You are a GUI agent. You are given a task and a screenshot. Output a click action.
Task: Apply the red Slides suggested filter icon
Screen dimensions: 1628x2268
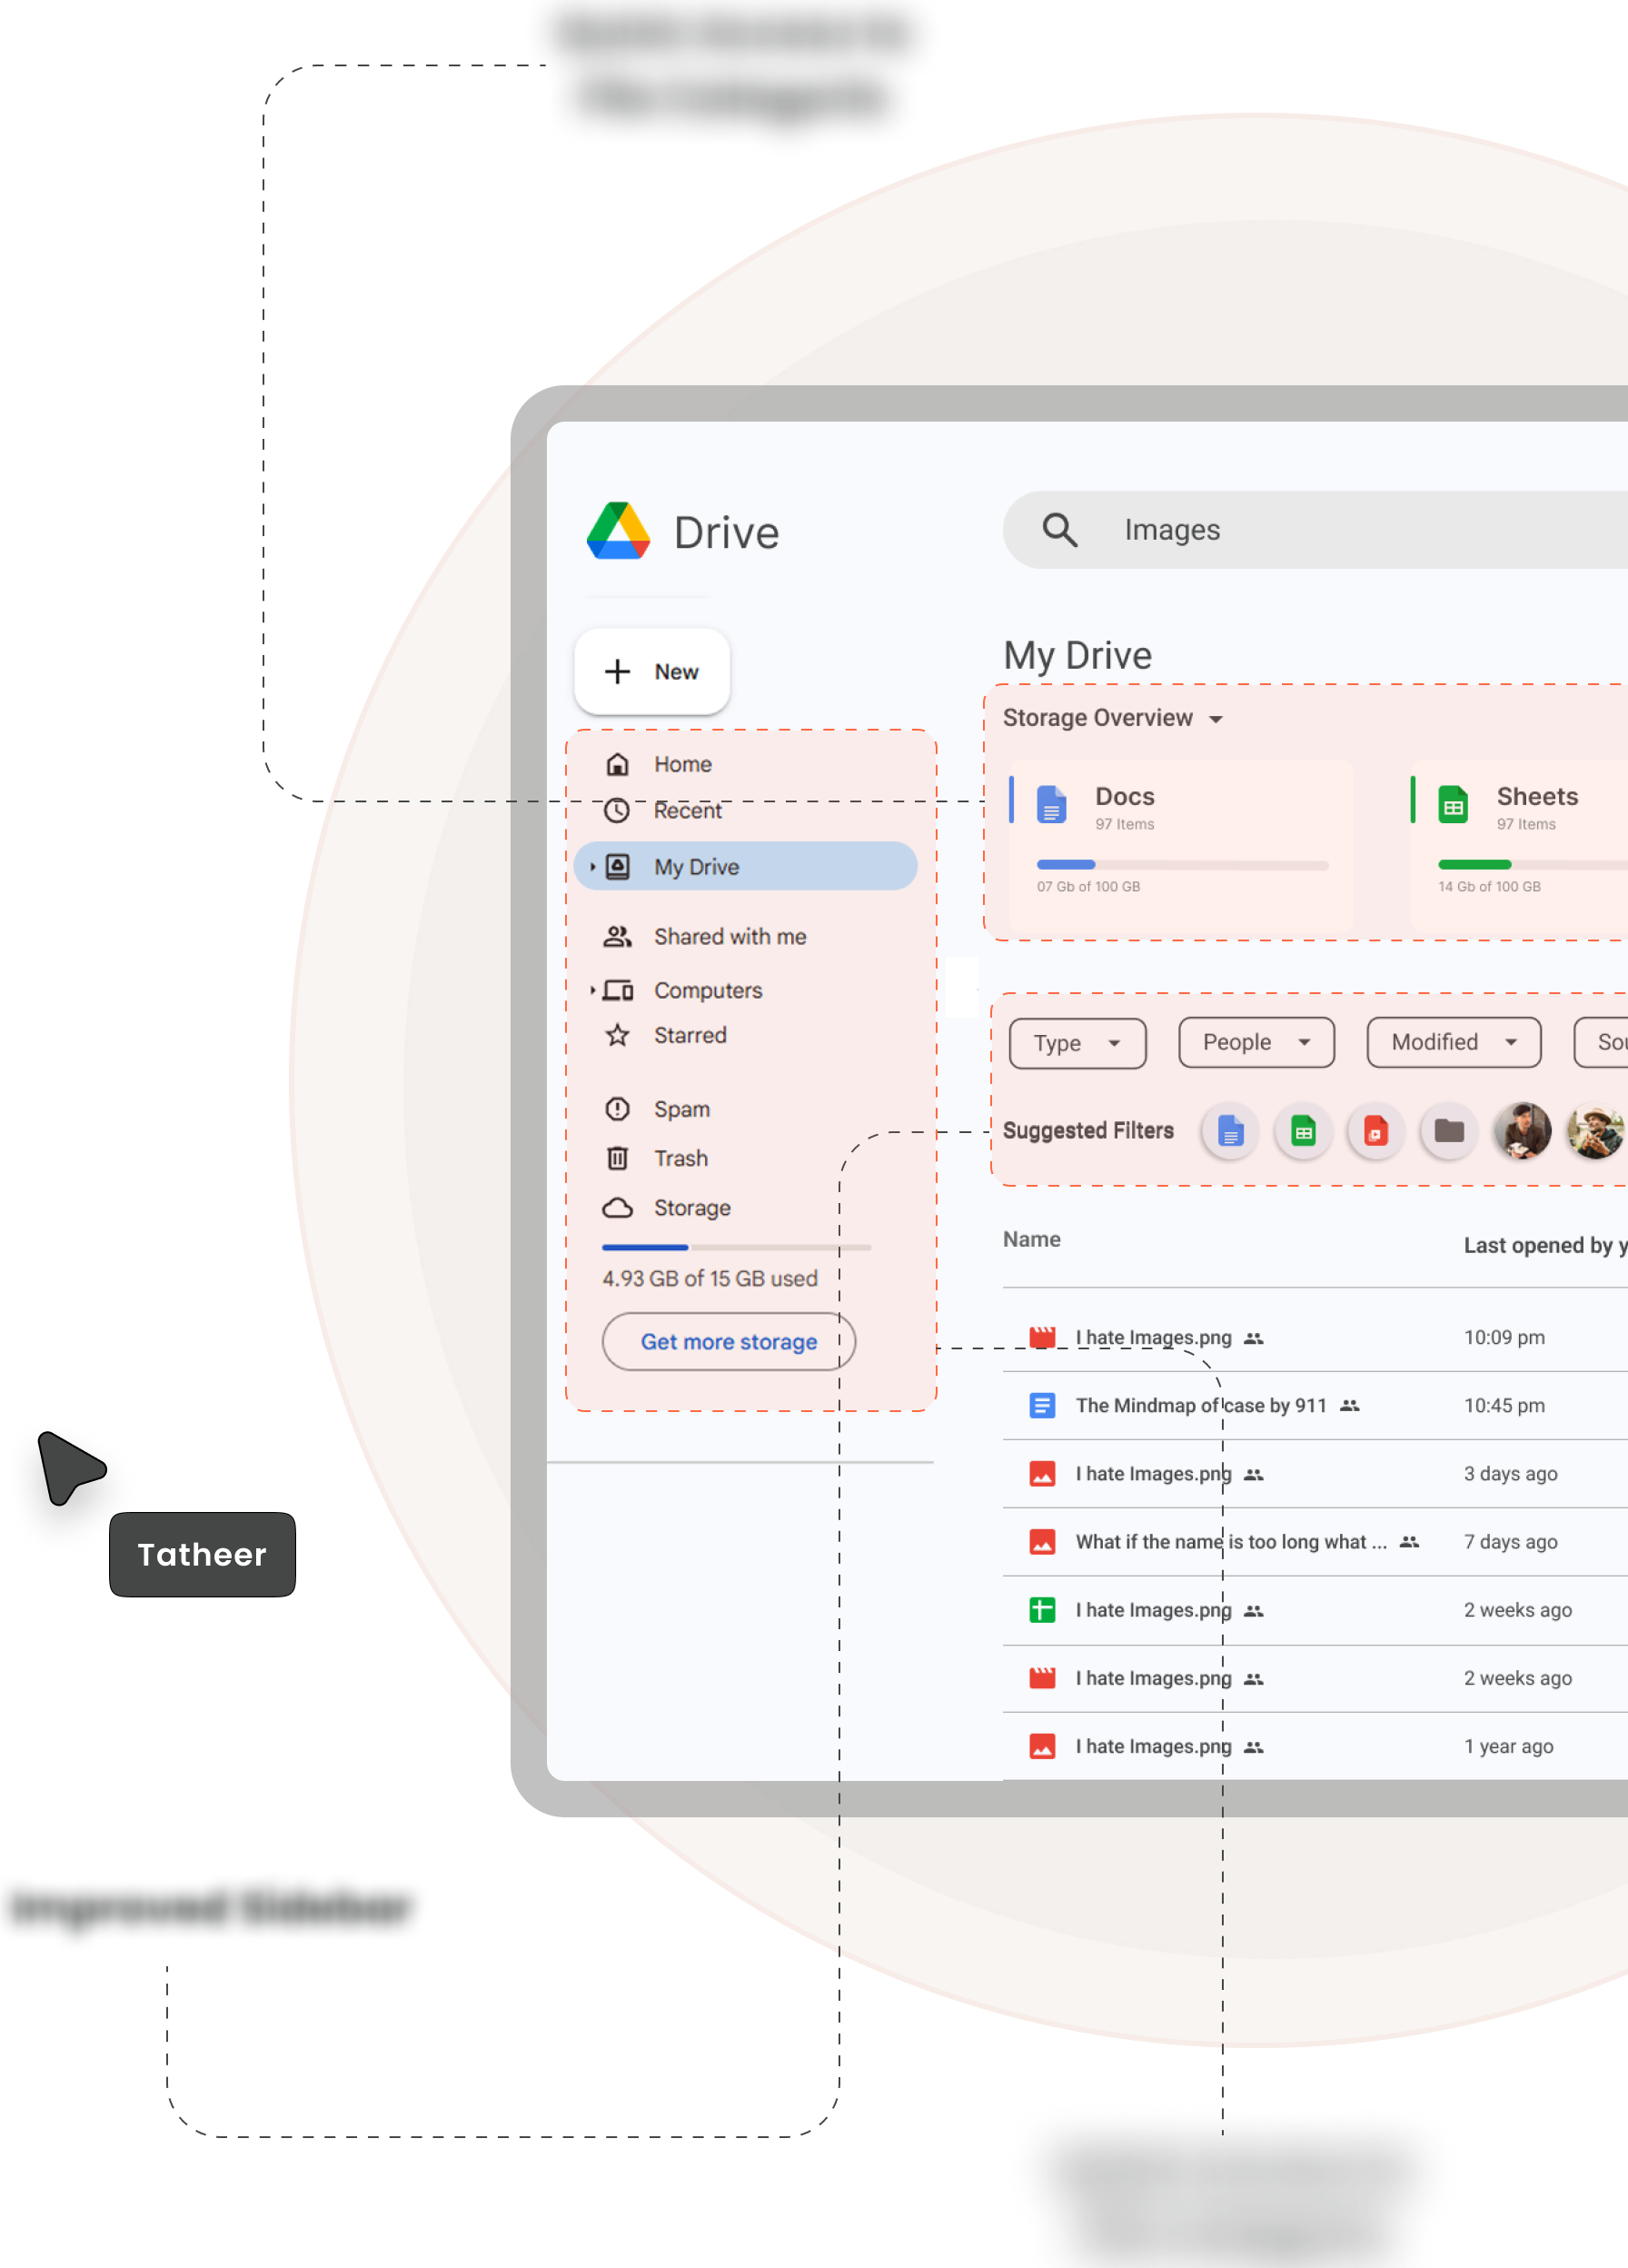click(1376, 1131)
